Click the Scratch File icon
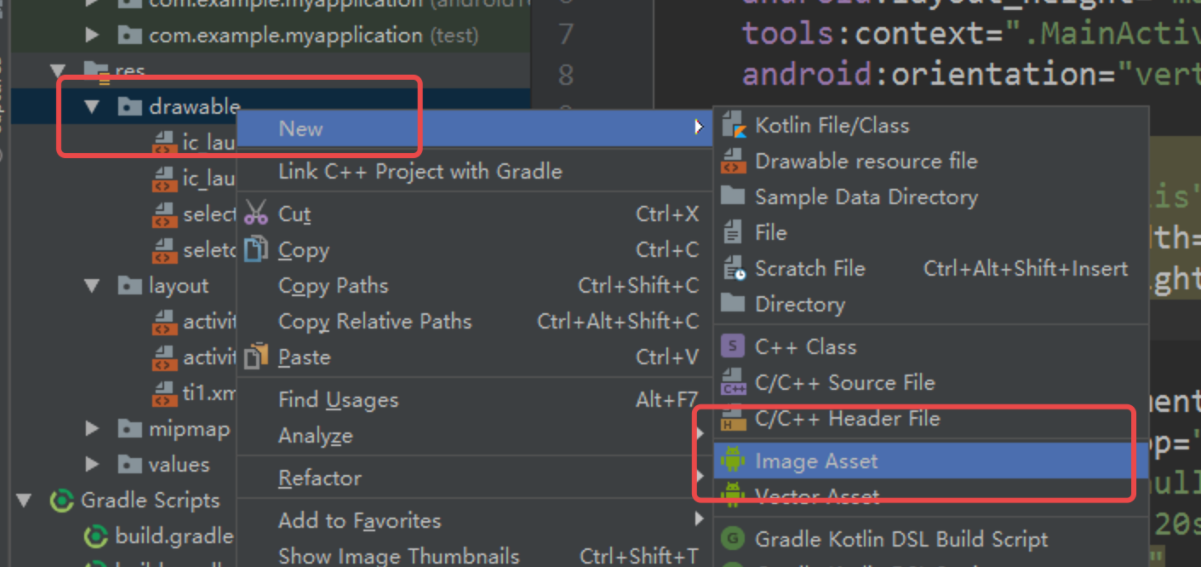This screenshot has height=567, width=1201. (x=734, y=268)
